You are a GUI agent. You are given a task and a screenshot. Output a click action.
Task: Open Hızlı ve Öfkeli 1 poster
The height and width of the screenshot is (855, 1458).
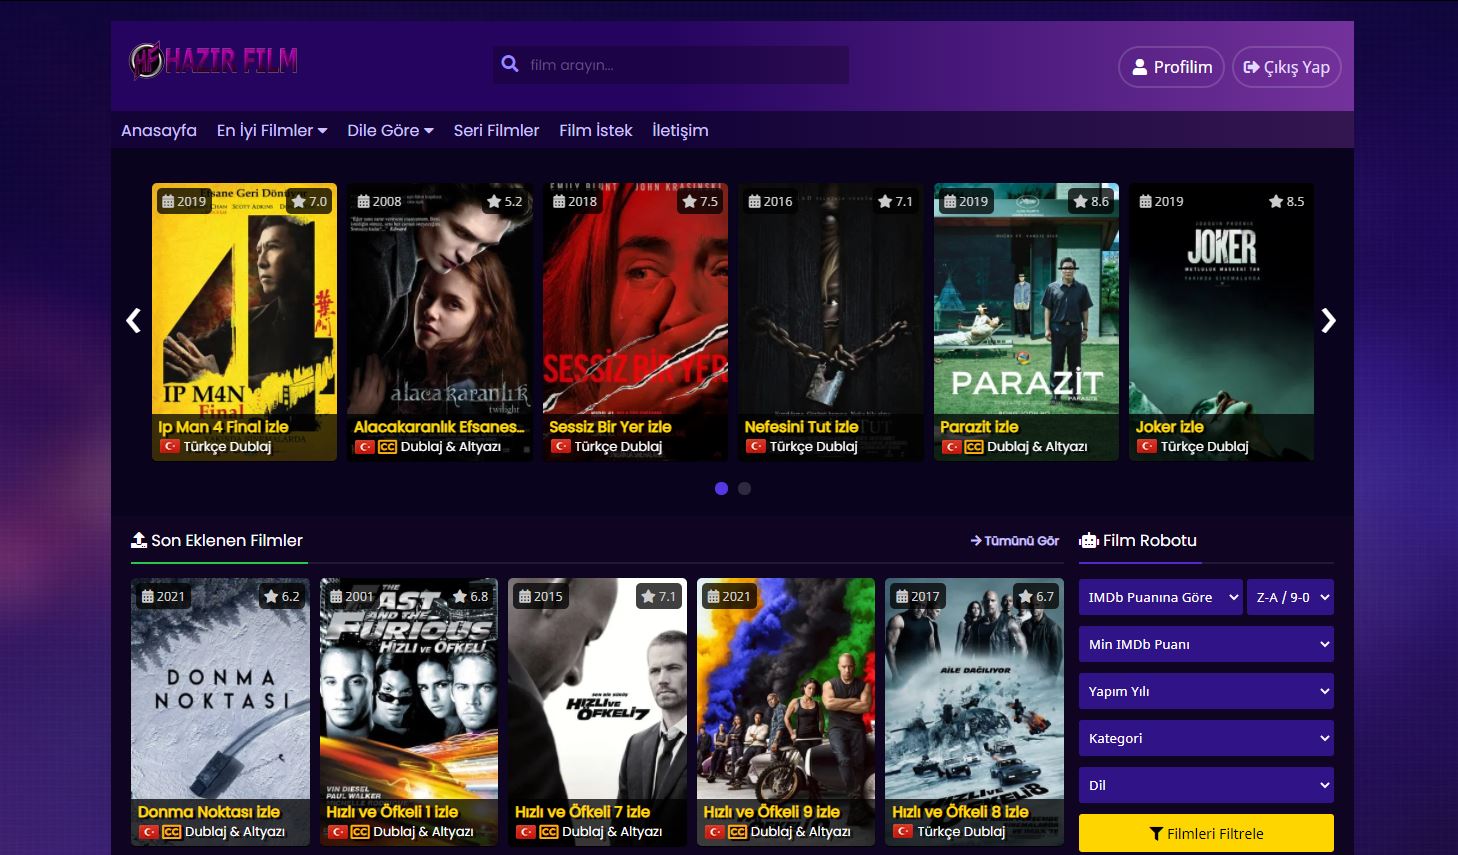tap(409, 712)
